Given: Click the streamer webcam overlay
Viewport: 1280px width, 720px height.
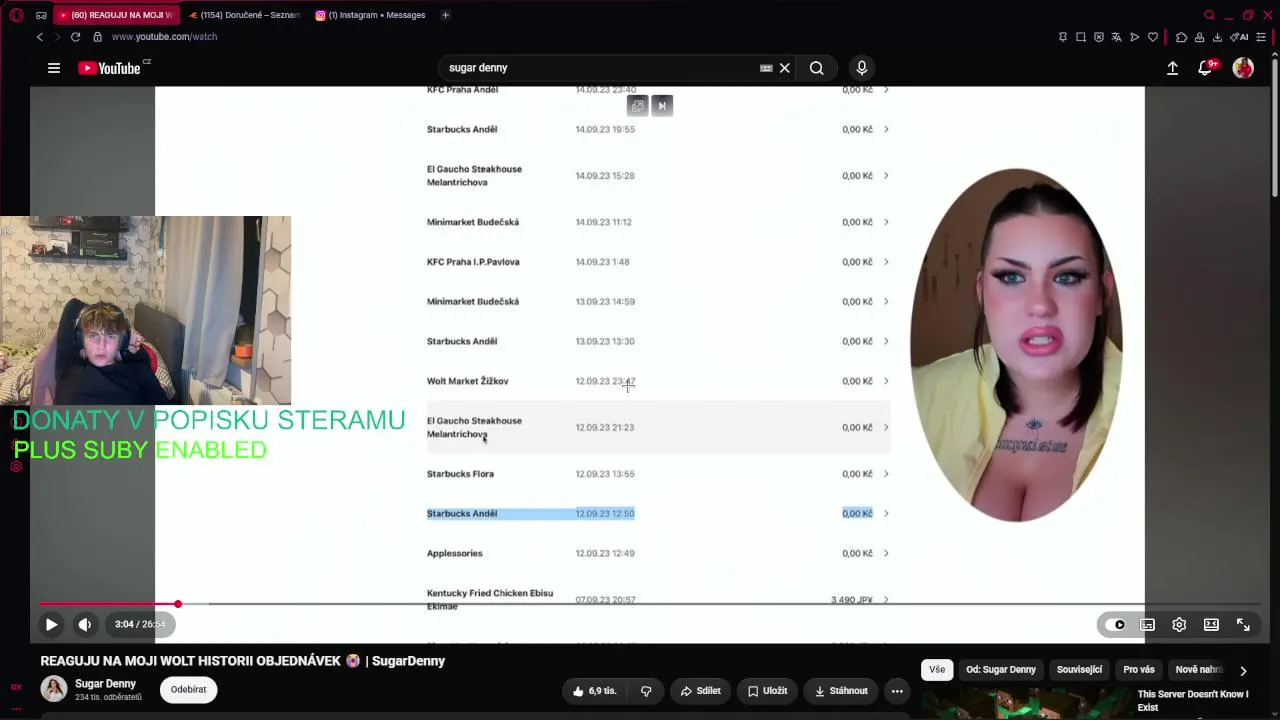Looking at the screenshot, I should [x=146, y=310].
